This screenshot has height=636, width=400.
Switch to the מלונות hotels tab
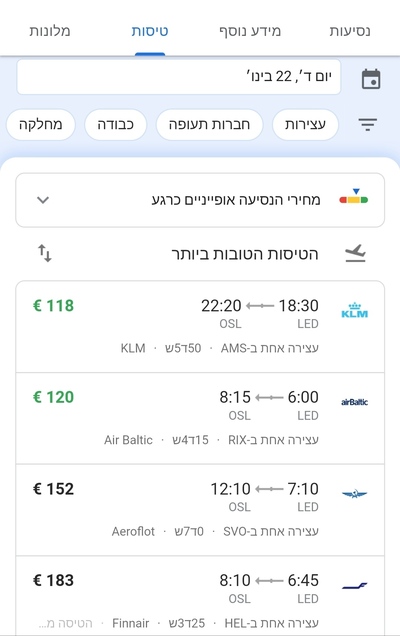tap(50, 31)
